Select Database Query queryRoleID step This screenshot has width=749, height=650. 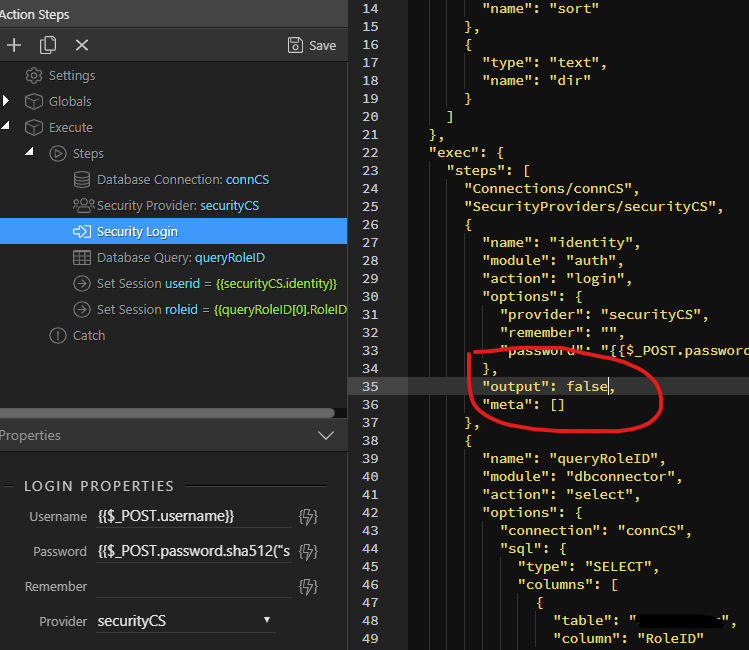[x=181, y=257]
